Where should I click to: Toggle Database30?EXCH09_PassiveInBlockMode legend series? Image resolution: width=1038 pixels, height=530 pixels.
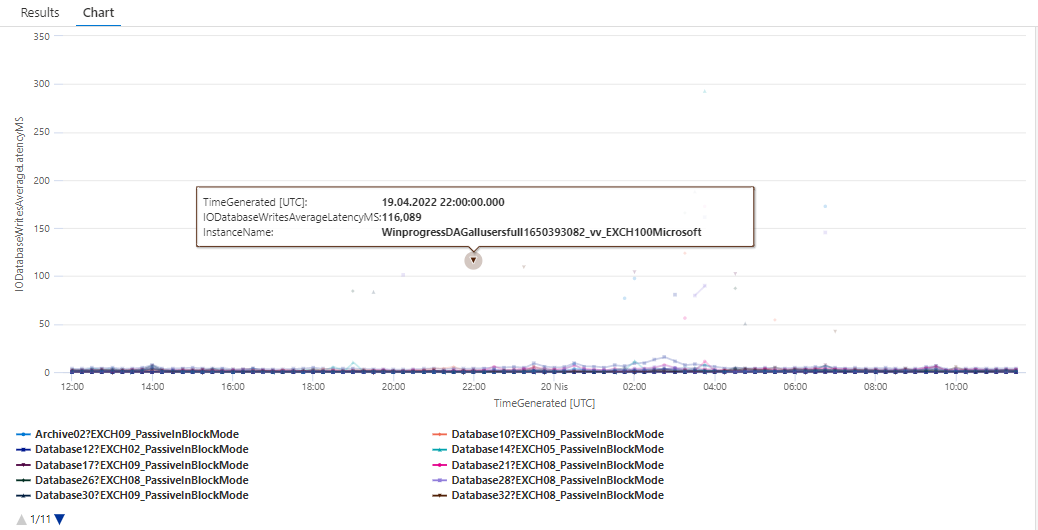tap(132, 495)
